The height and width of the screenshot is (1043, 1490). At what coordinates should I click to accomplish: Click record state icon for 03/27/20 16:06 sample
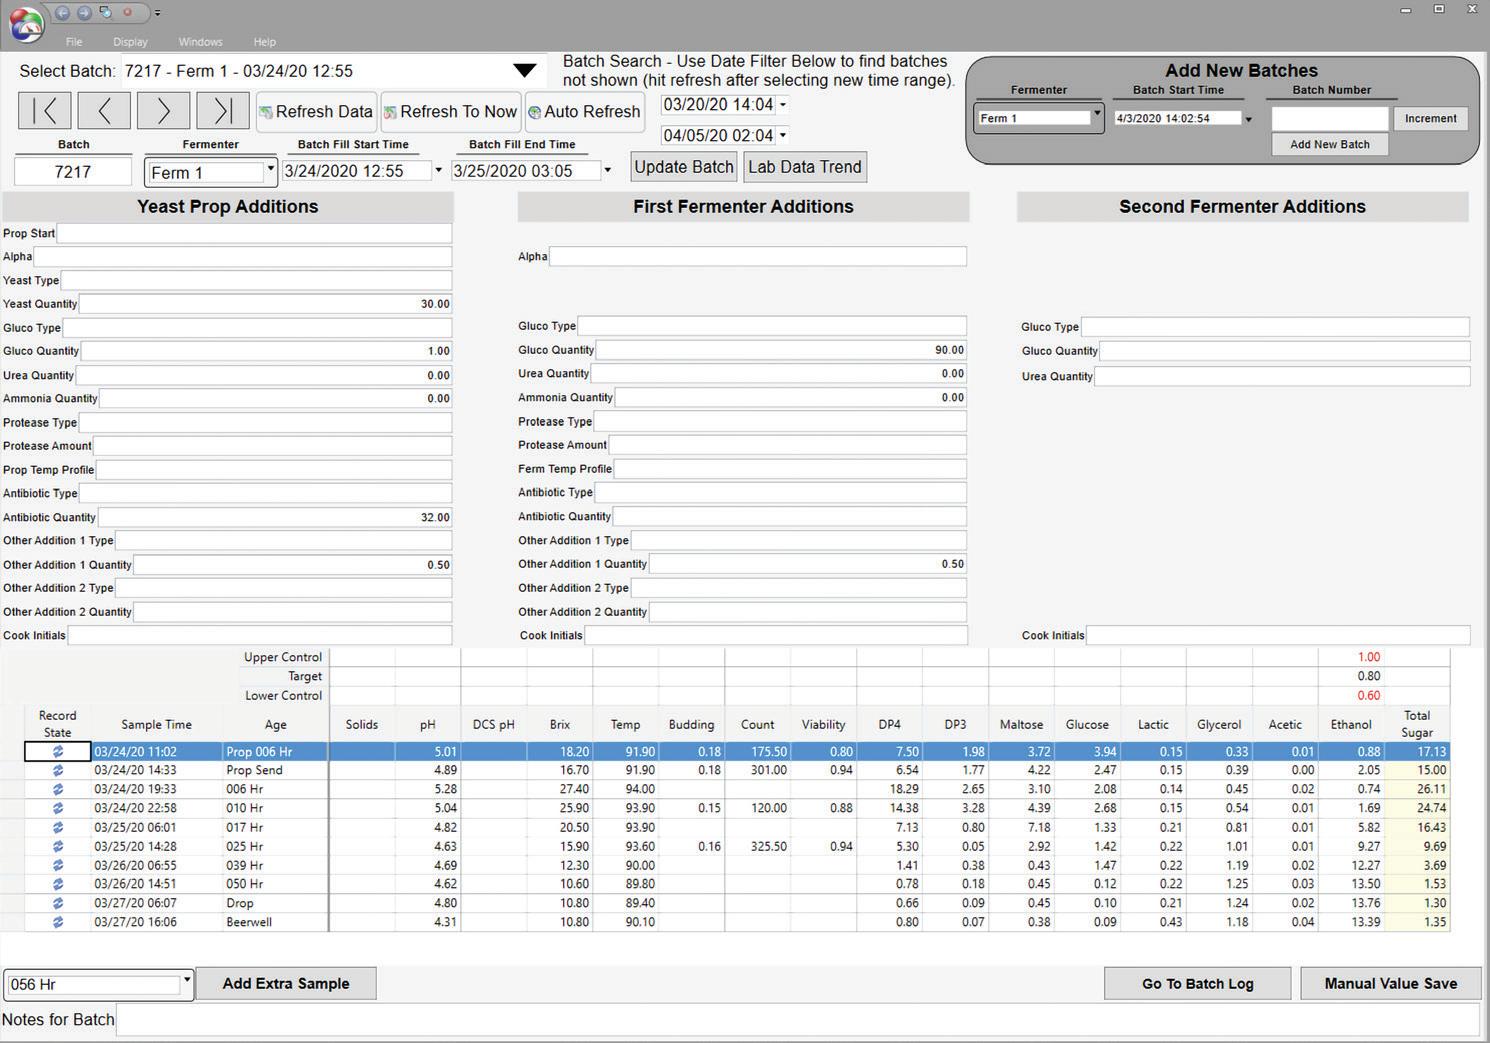pos(58,923)
